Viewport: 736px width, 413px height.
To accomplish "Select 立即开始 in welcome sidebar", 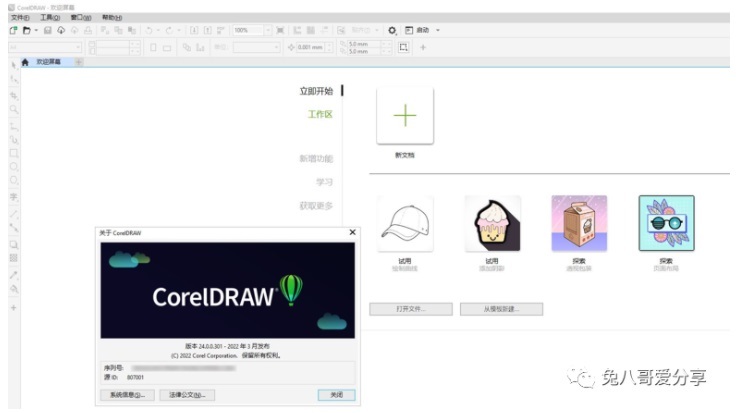I will point(316,91).
